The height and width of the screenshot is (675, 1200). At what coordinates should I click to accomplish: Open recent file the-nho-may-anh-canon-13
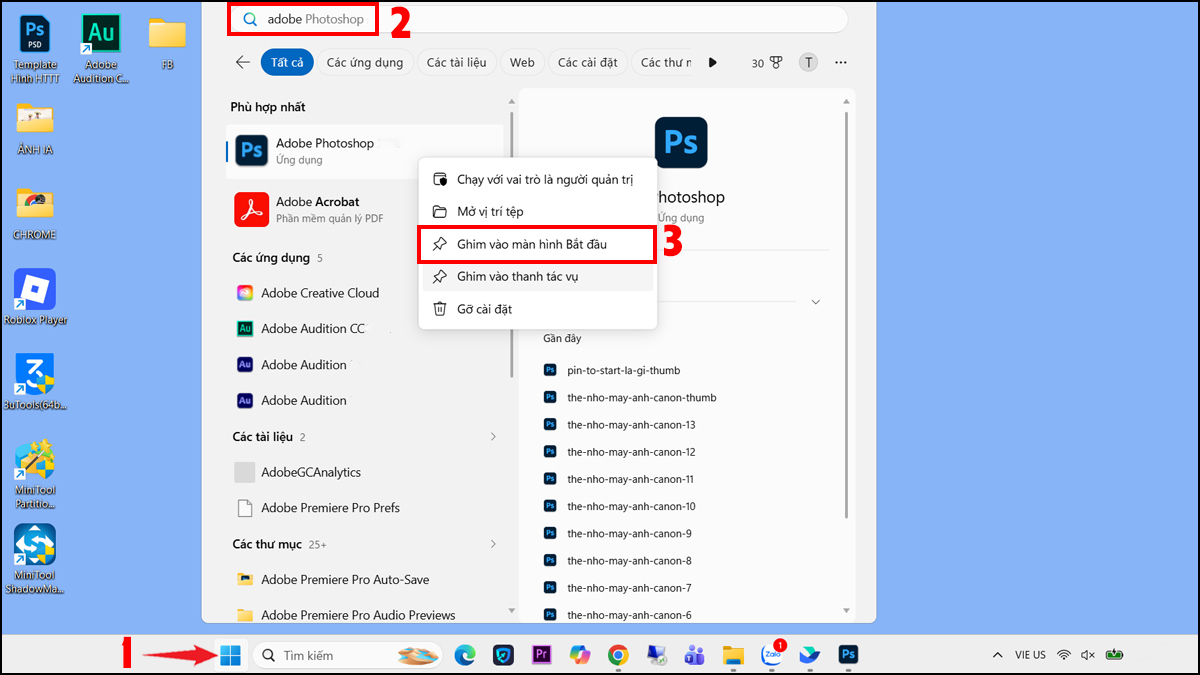click(x=619, y=425)
